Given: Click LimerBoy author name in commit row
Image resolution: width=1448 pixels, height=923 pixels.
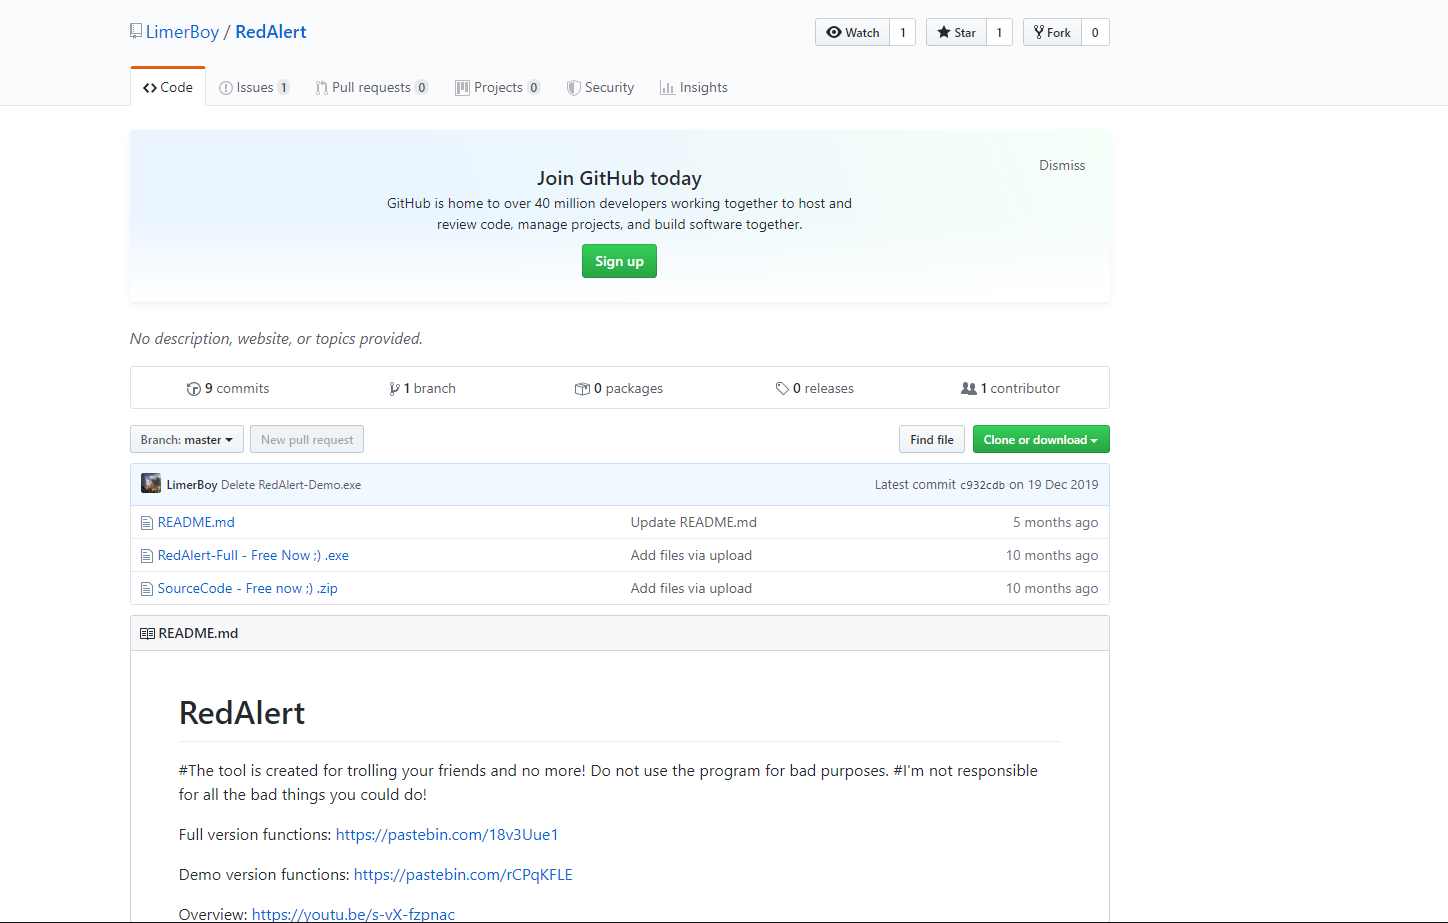Looking at the screenshot, I should pyautogui.click(x=192, y=485).
